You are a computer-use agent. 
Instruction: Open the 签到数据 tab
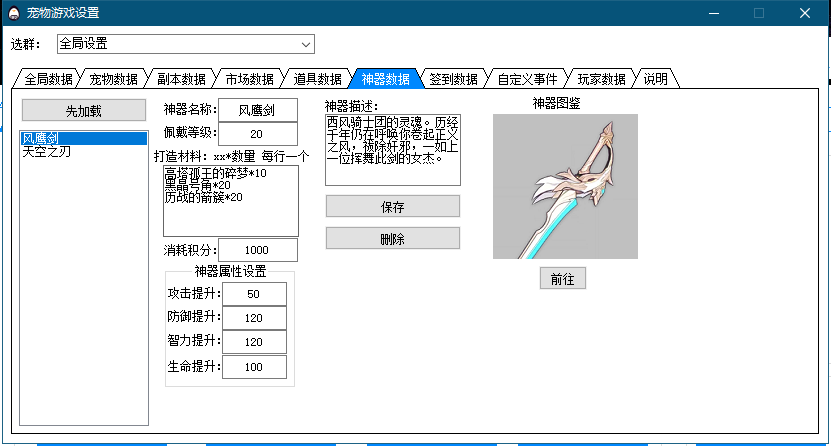(x=453, y=79)
